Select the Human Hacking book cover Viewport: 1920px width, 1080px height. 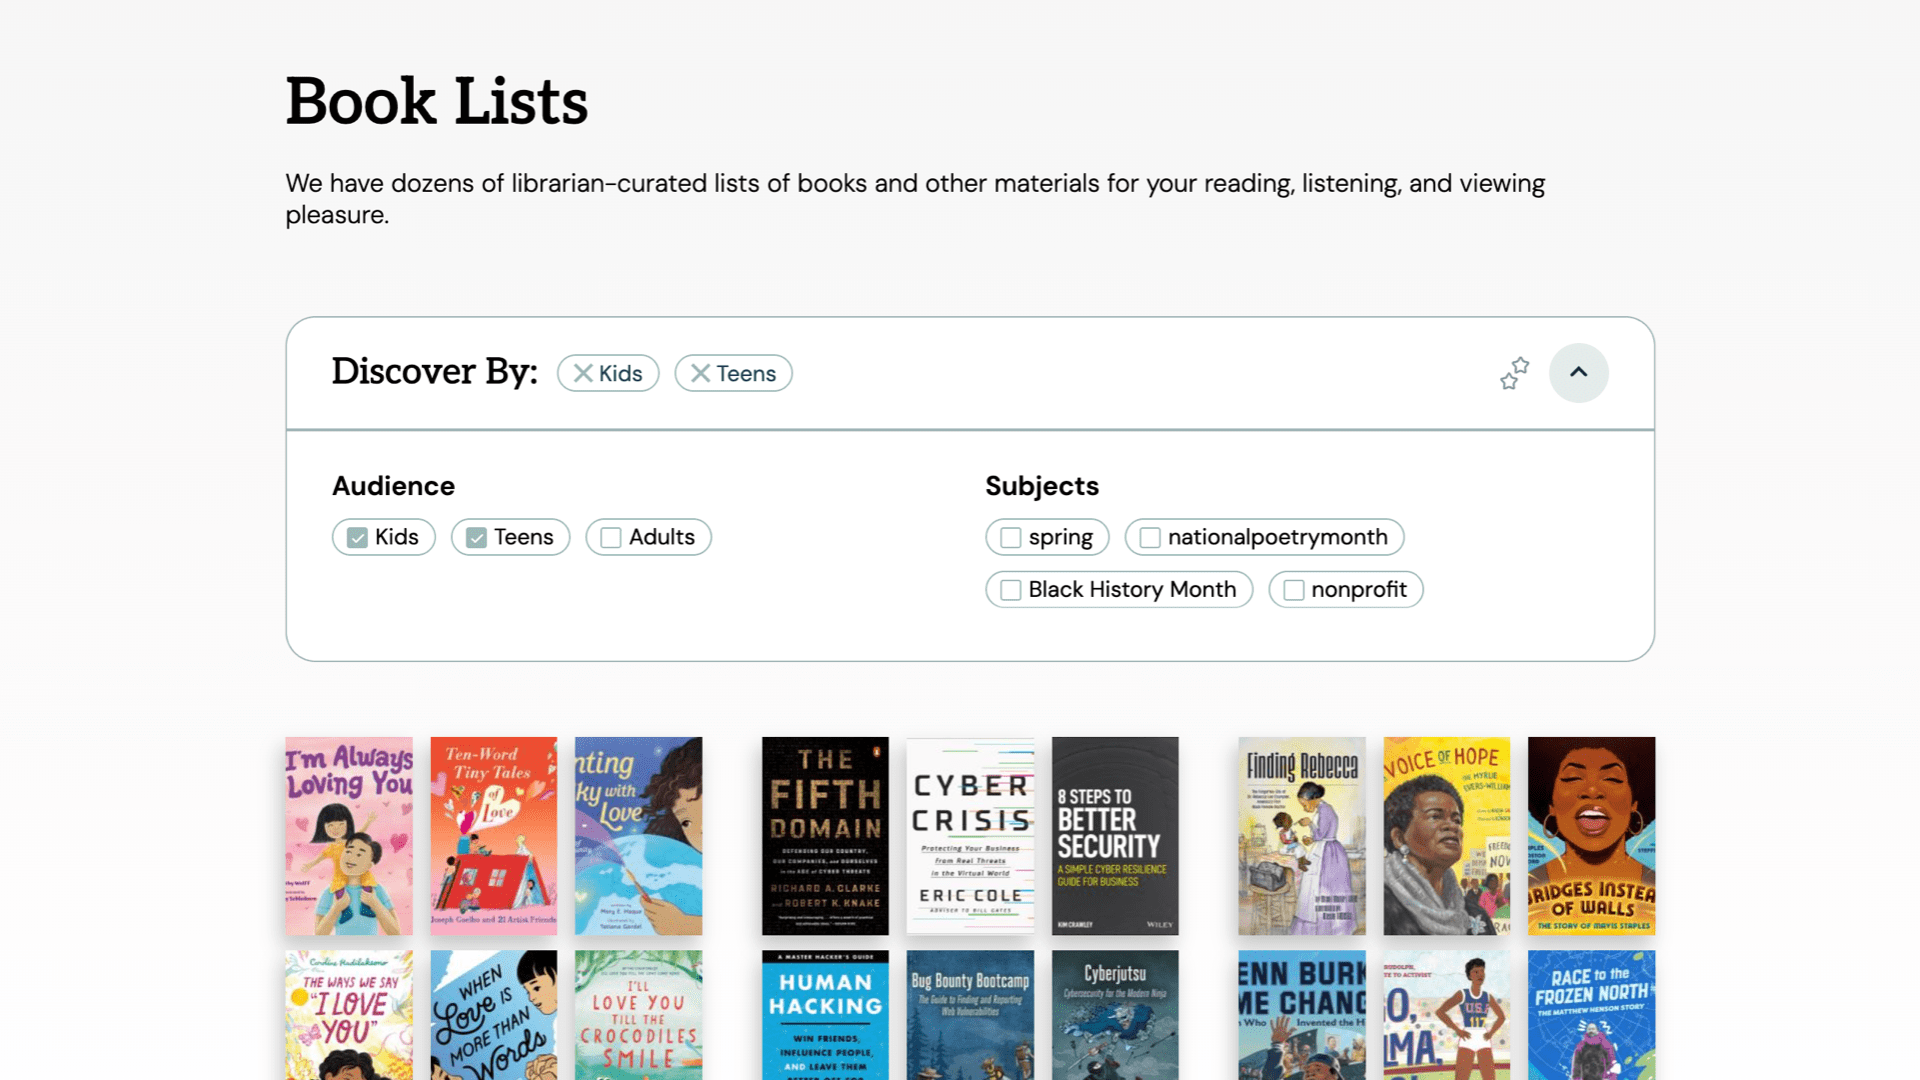pyautogui.click(x=825, y=1015)
